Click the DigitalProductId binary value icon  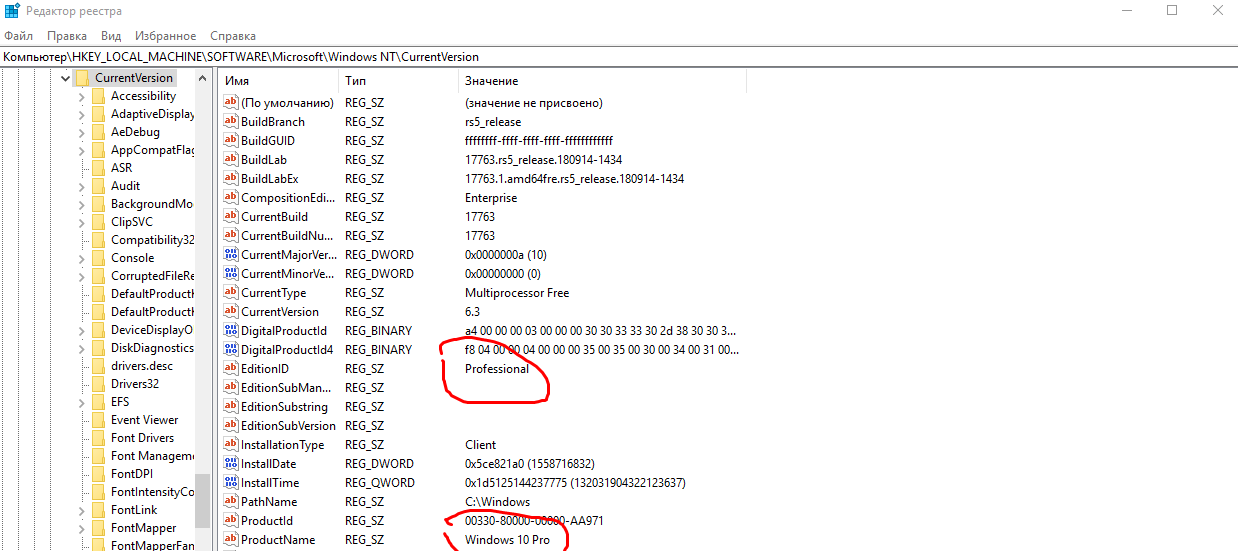(231, 331)
